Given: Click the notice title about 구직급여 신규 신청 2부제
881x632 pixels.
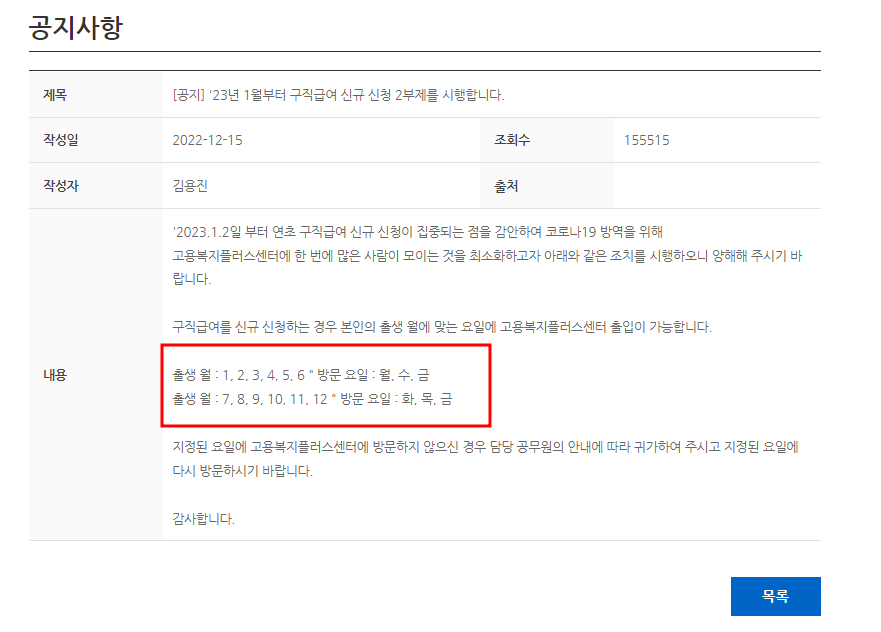Looking at the screenshot, I should click(x=338, y=95).
